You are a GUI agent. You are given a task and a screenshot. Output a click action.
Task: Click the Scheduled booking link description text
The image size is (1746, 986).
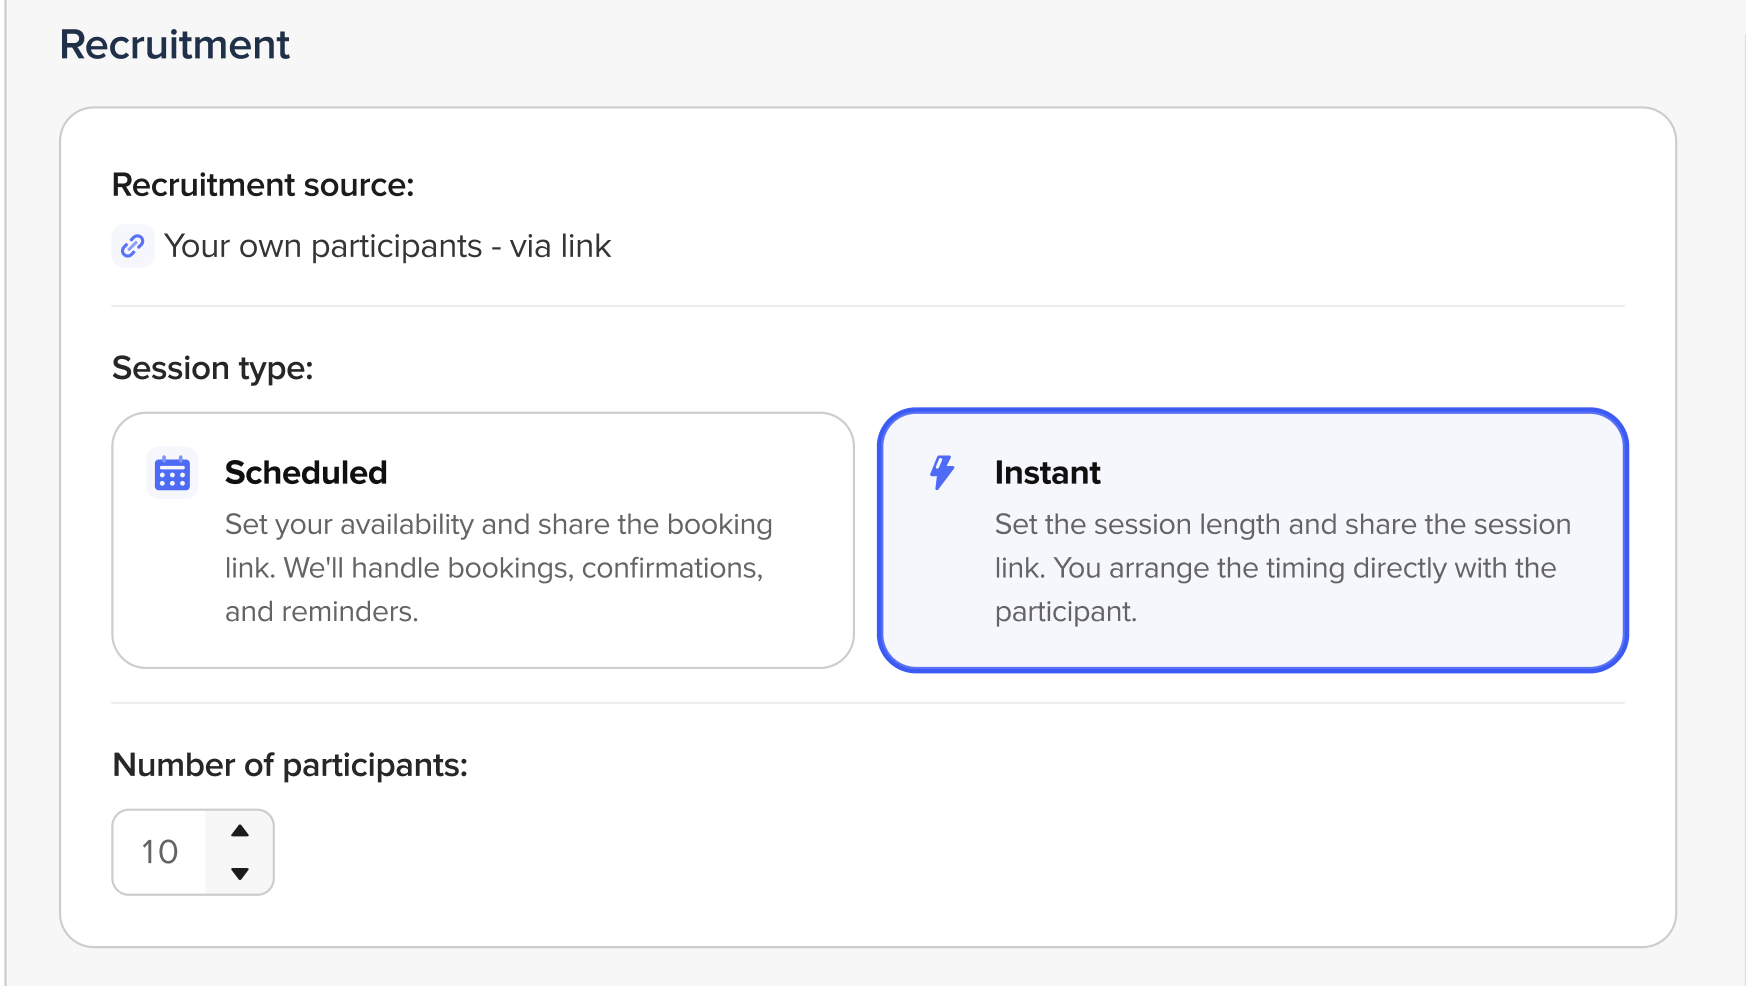(499, 567)
